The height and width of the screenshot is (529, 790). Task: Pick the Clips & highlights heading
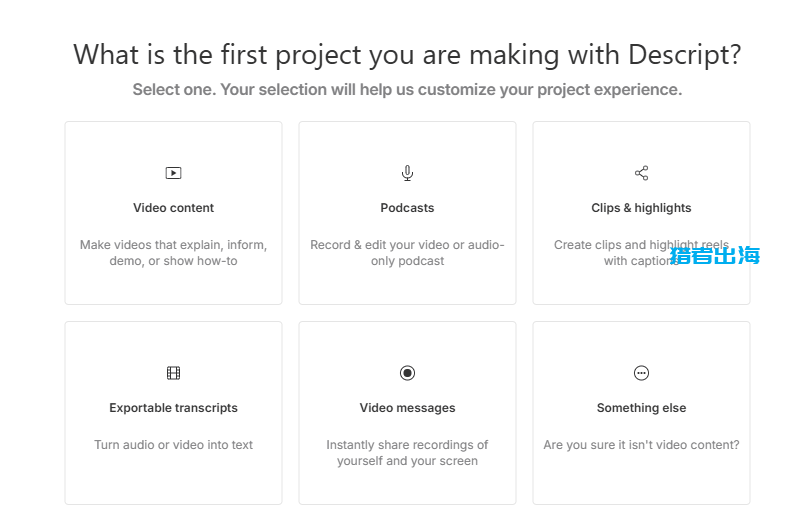coord(641,208)
